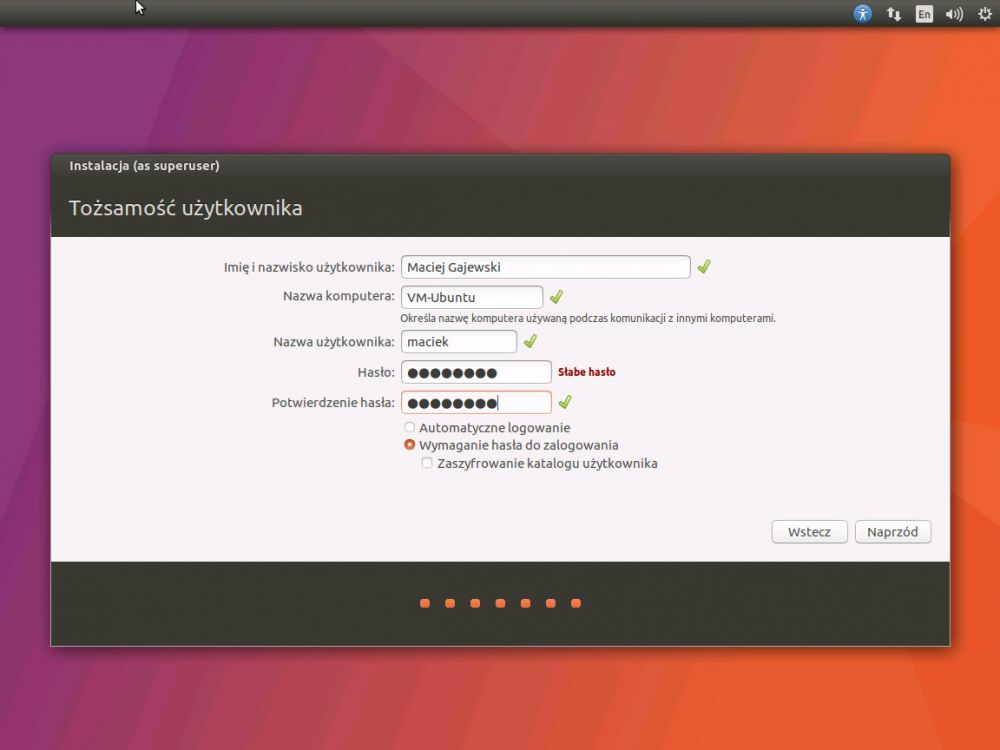Focus the Potwierdzenie hasła field

[476, 402]
